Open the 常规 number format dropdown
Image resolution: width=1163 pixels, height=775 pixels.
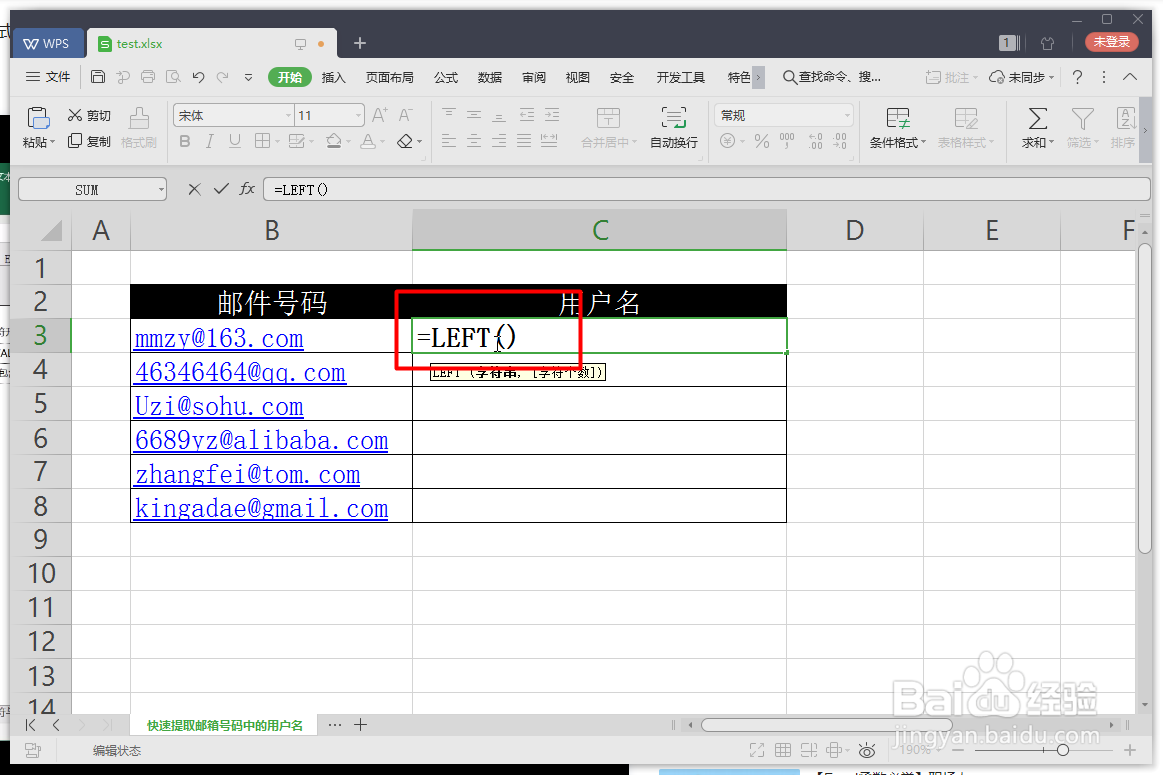(846, 116)
